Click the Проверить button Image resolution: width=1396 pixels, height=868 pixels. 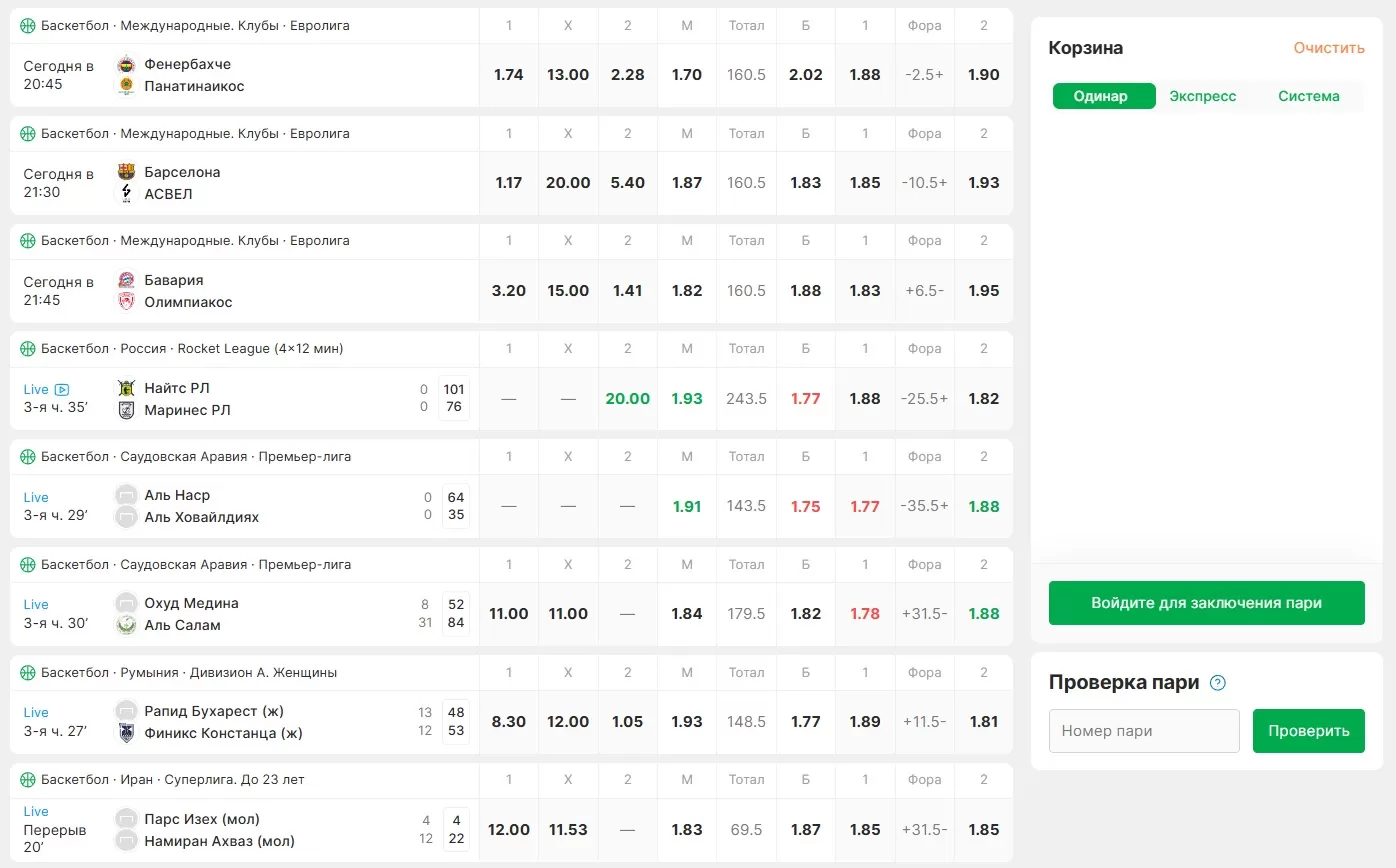(1308, 731)
